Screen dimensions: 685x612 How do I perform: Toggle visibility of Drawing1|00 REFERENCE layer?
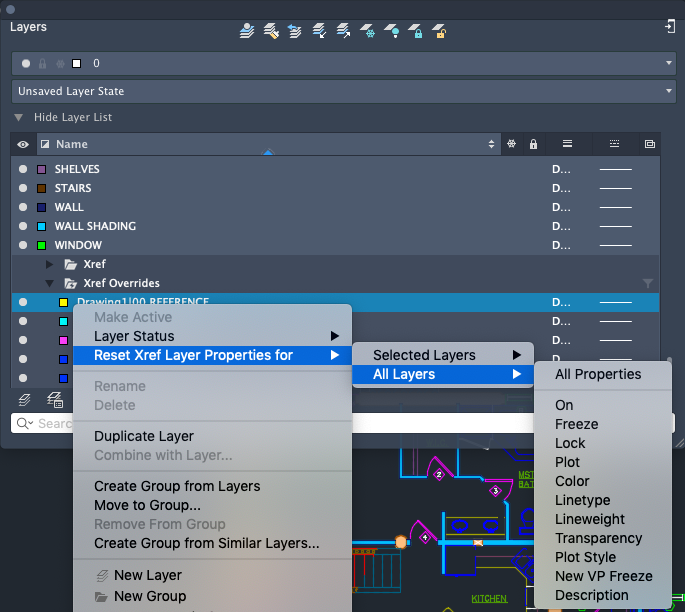pyautogui.click(x=23, y=302)
